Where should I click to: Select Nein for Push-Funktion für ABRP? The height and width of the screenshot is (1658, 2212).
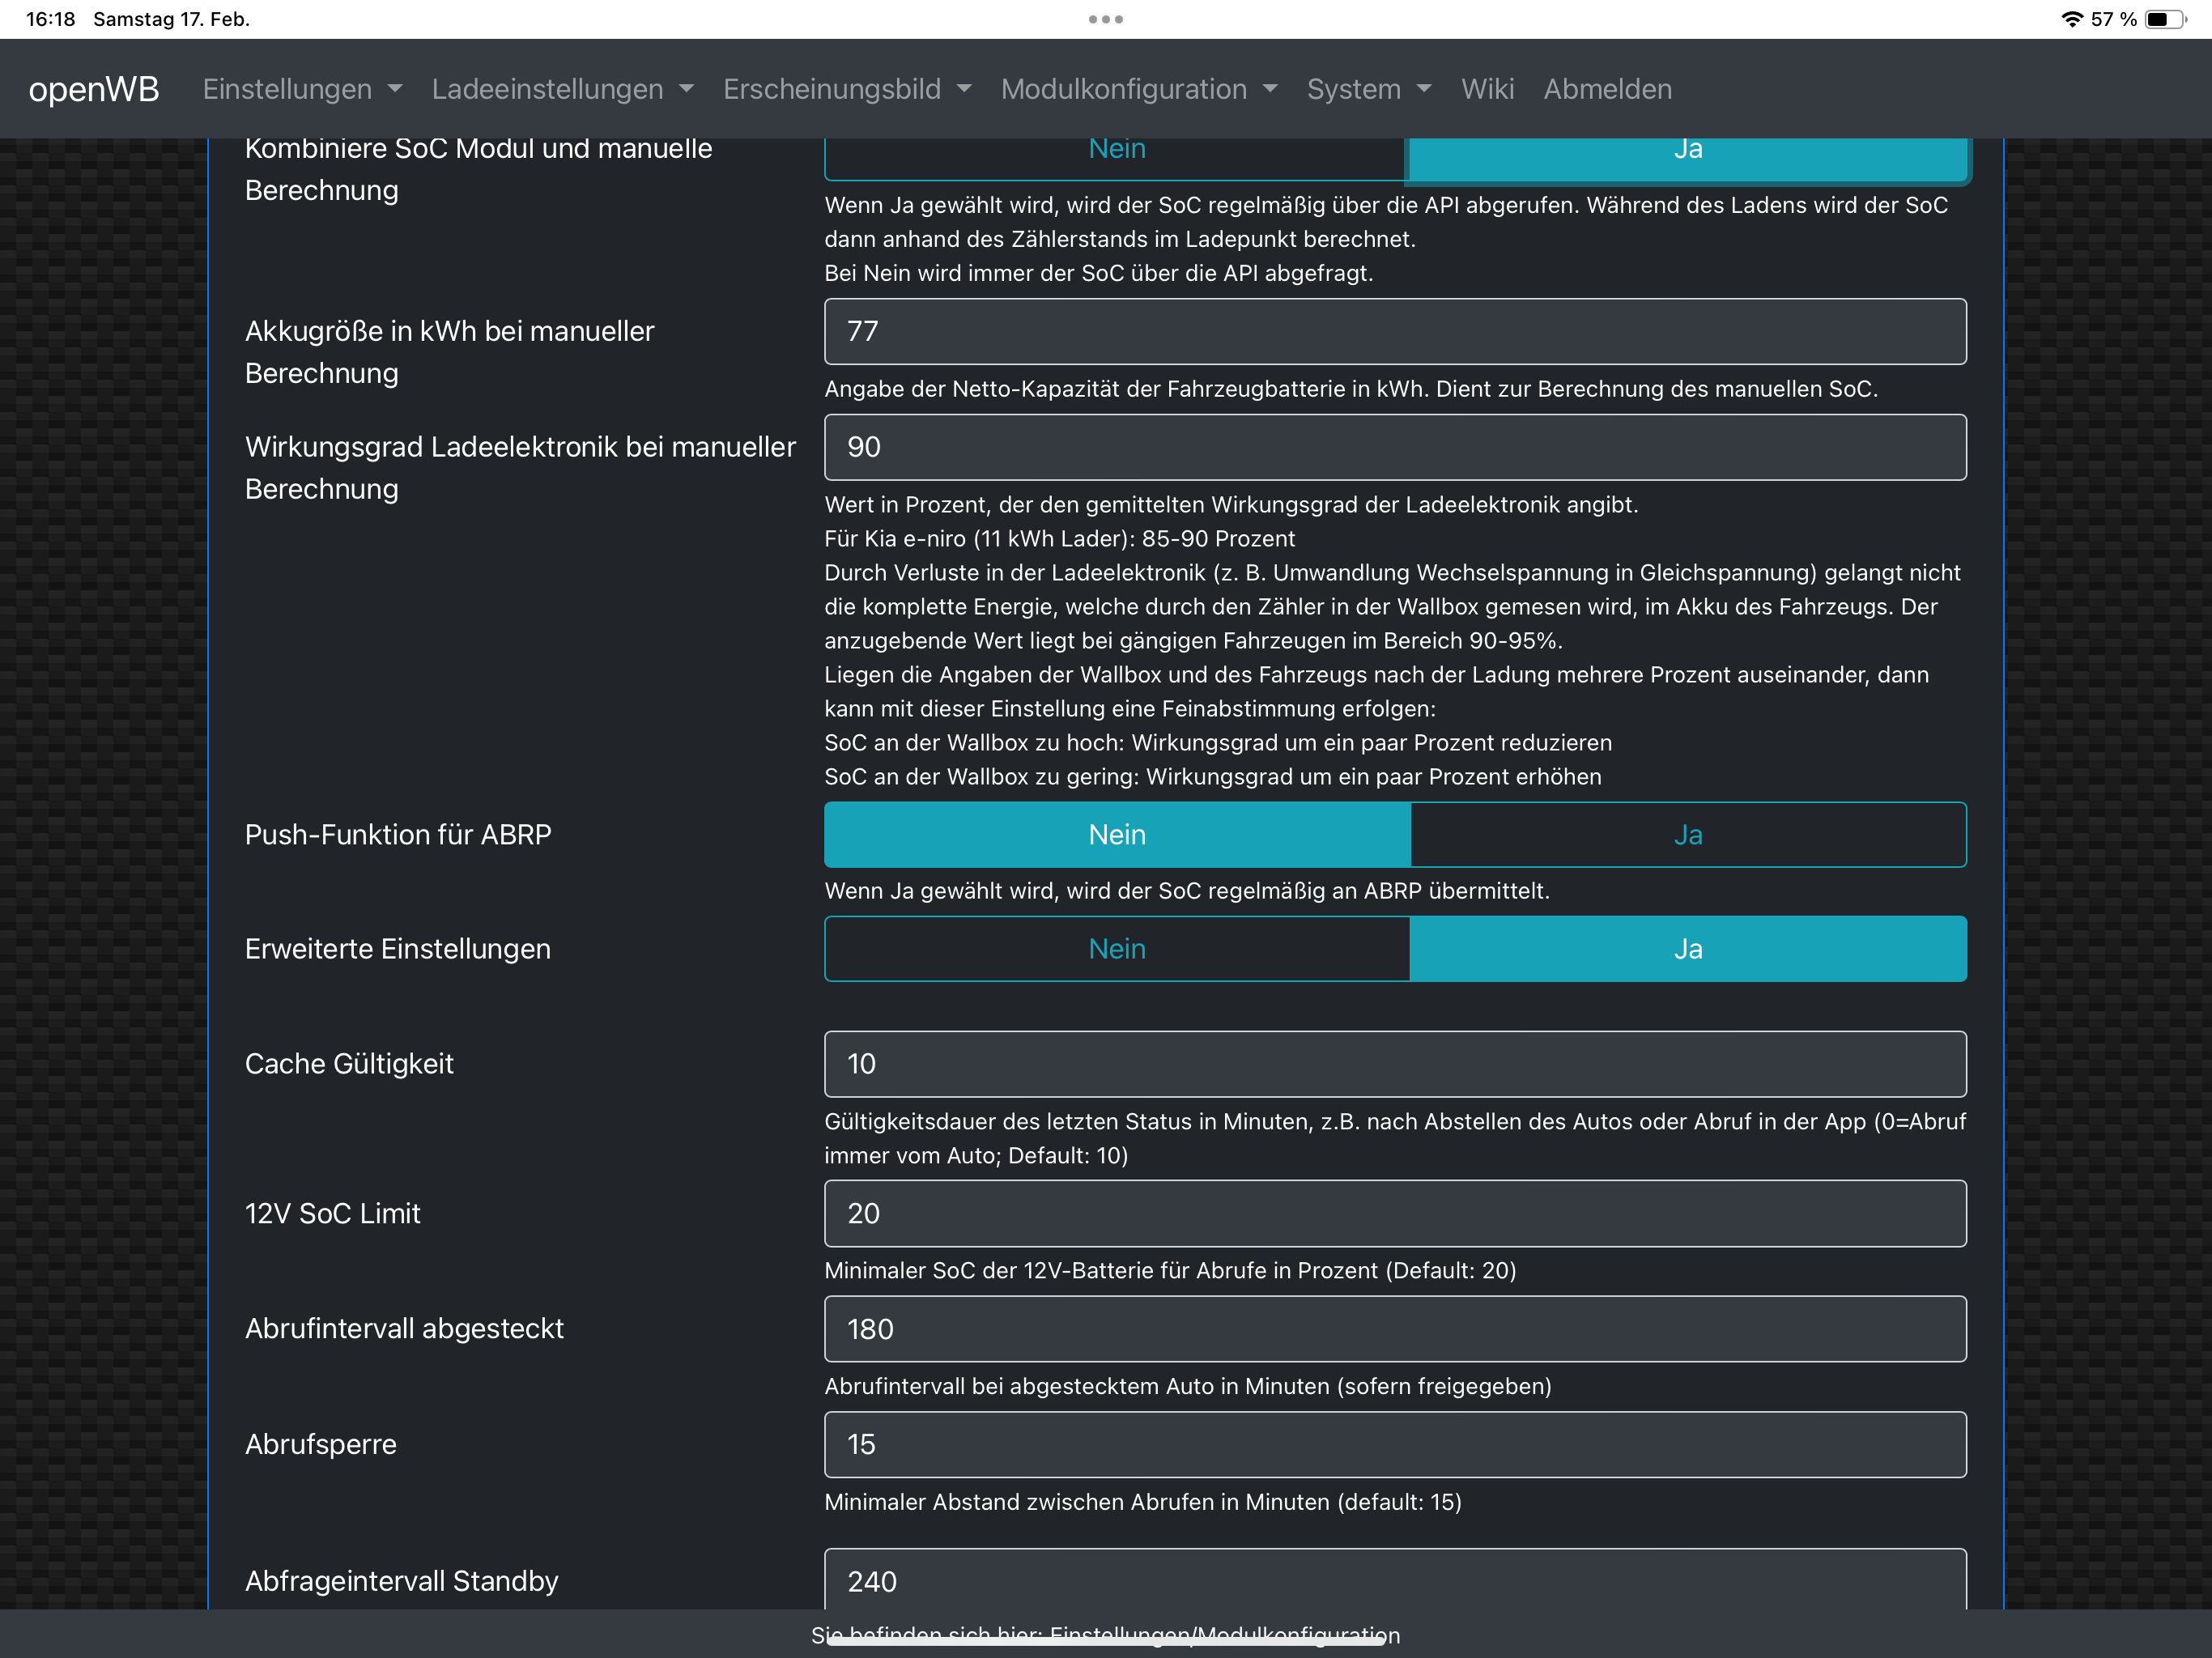coord(1116,835)
